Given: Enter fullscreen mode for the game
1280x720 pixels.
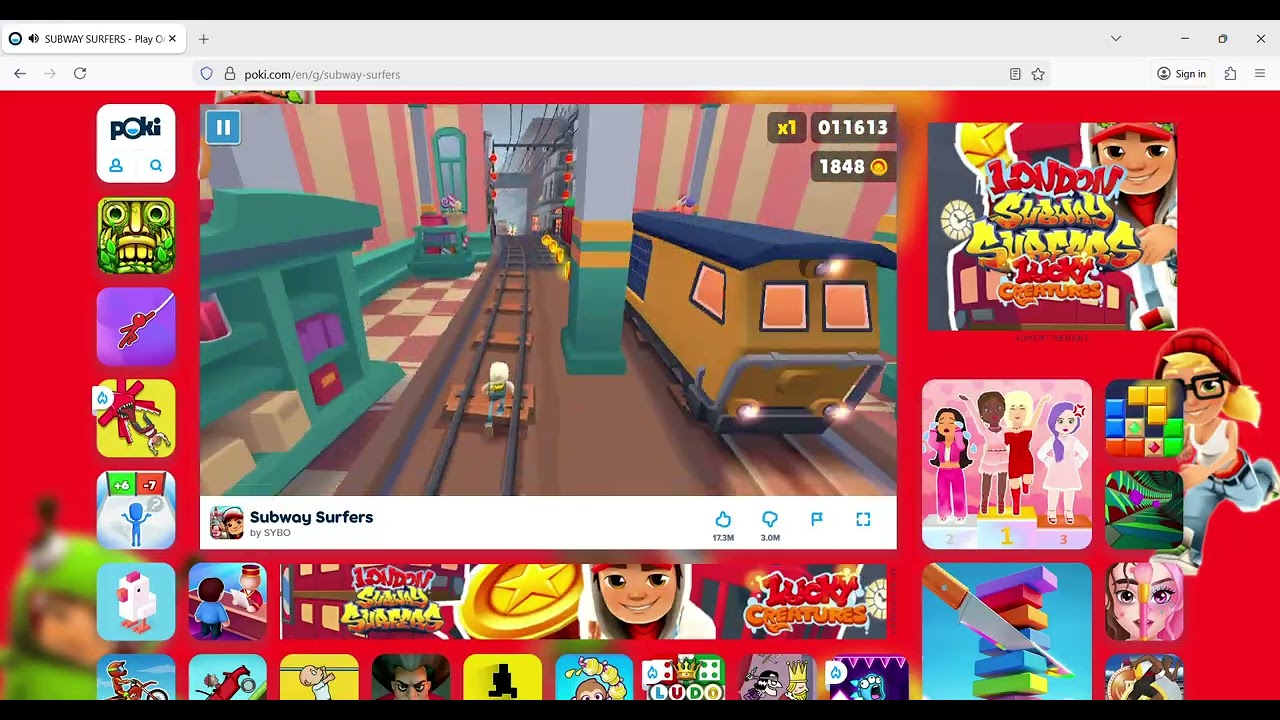Looking at the screenshot, I should [x=863, y=519].
